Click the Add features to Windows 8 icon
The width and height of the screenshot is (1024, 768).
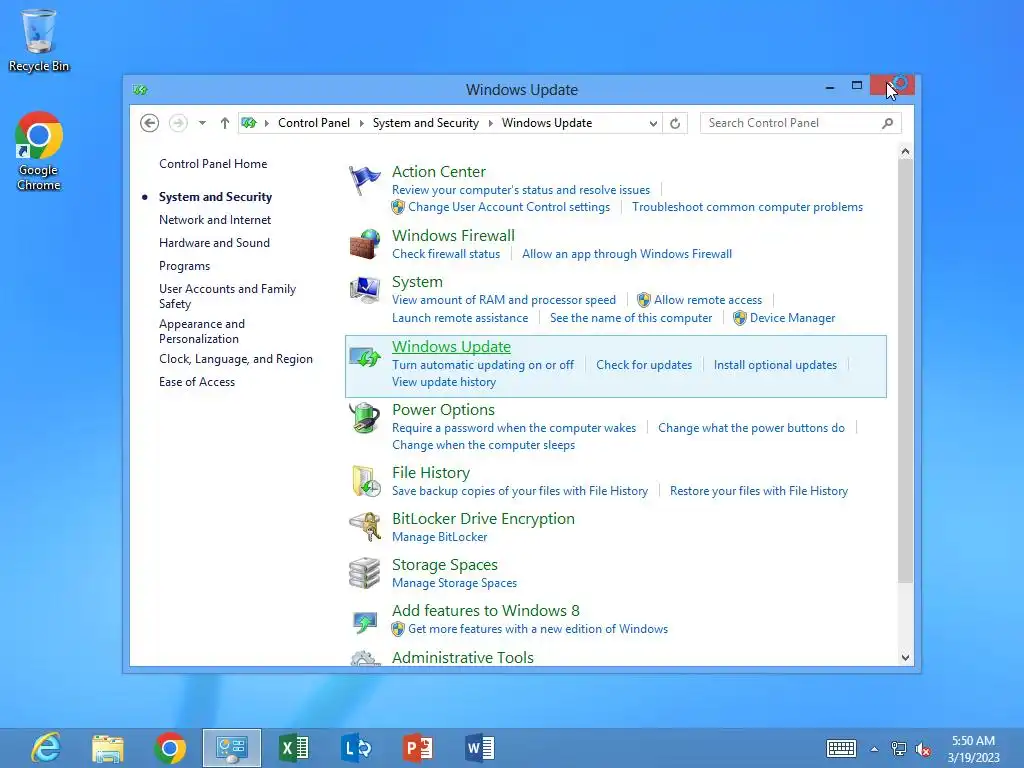click(x=364, y=621)
